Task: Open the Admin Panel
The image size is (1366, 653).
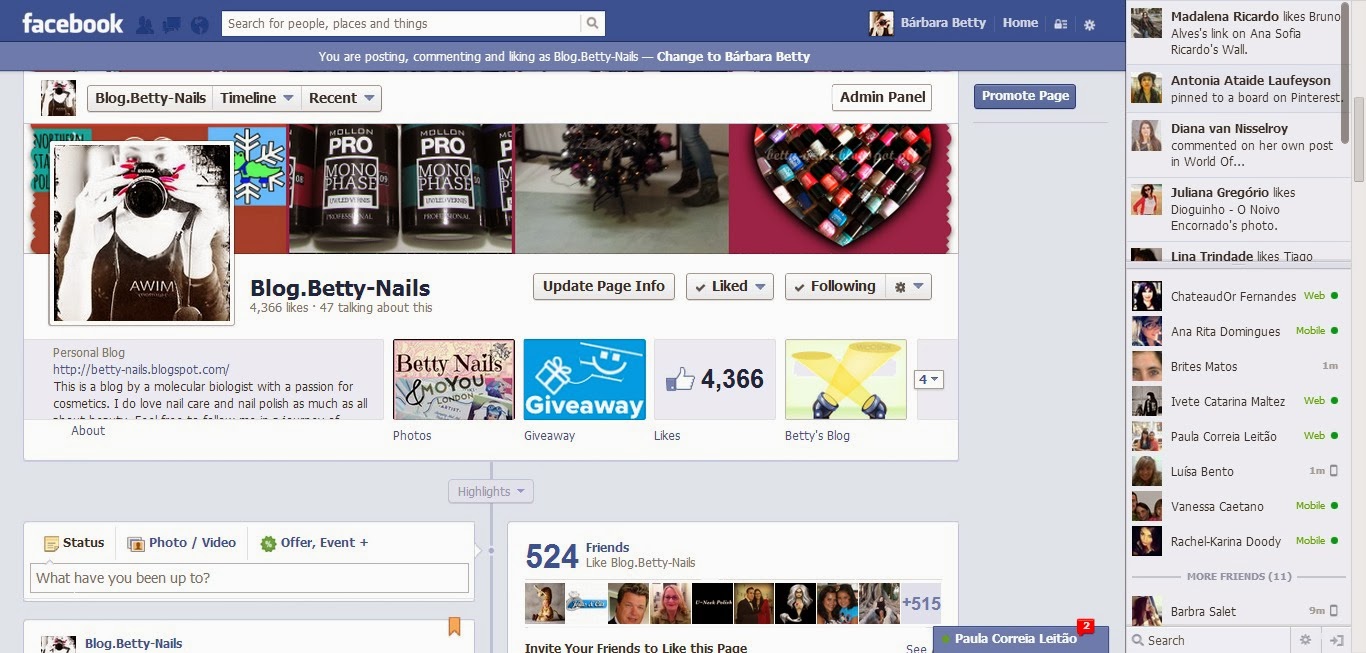Action: coord(882,97)
